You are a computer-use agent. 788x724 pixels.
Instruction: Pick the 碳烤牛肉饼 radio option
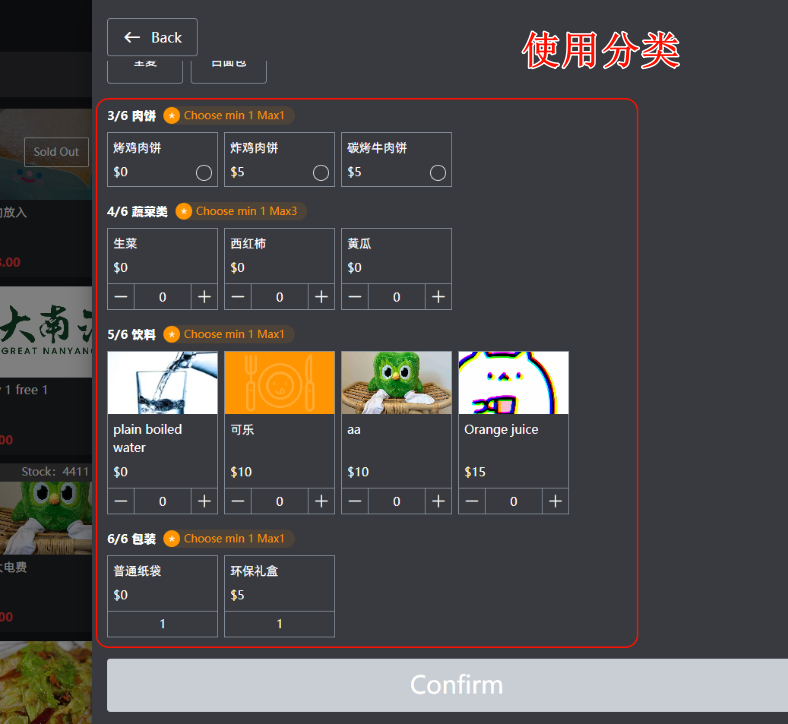[438, 173]
